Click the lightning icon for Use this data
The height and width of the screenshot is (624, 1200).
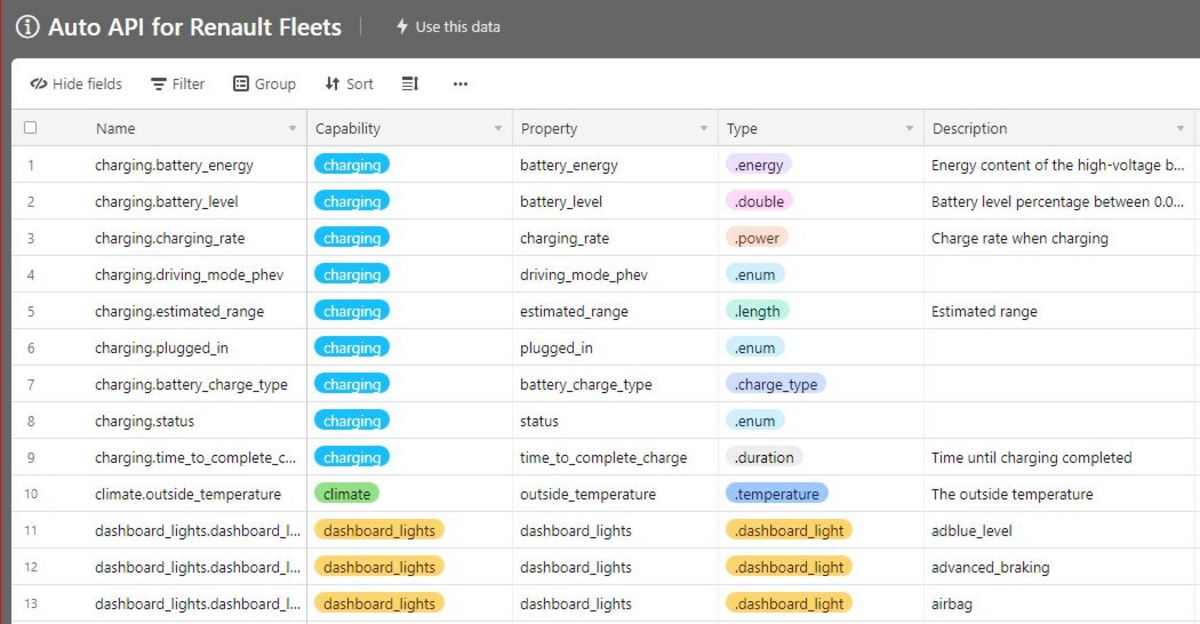point(402,27)
